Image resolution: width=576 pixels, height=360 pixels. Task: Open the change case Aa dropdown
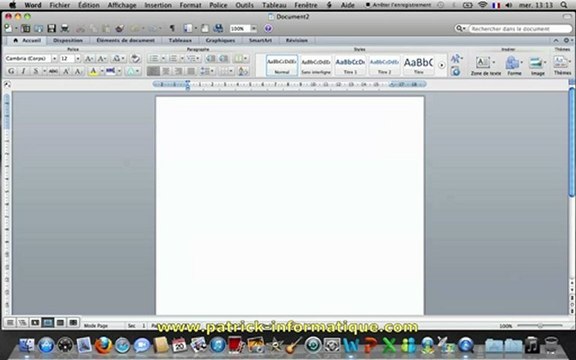118,58
